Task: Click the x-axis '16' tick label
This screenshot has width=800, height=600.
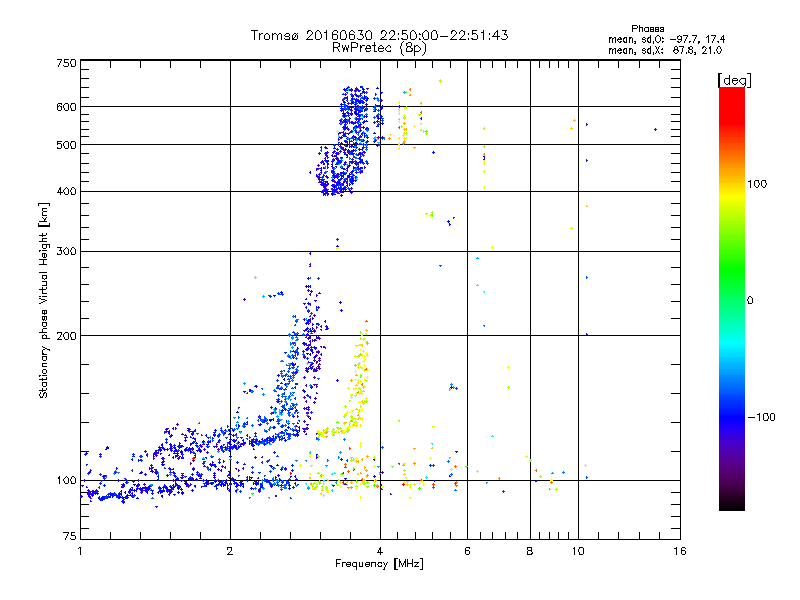Action: [680, 551]
